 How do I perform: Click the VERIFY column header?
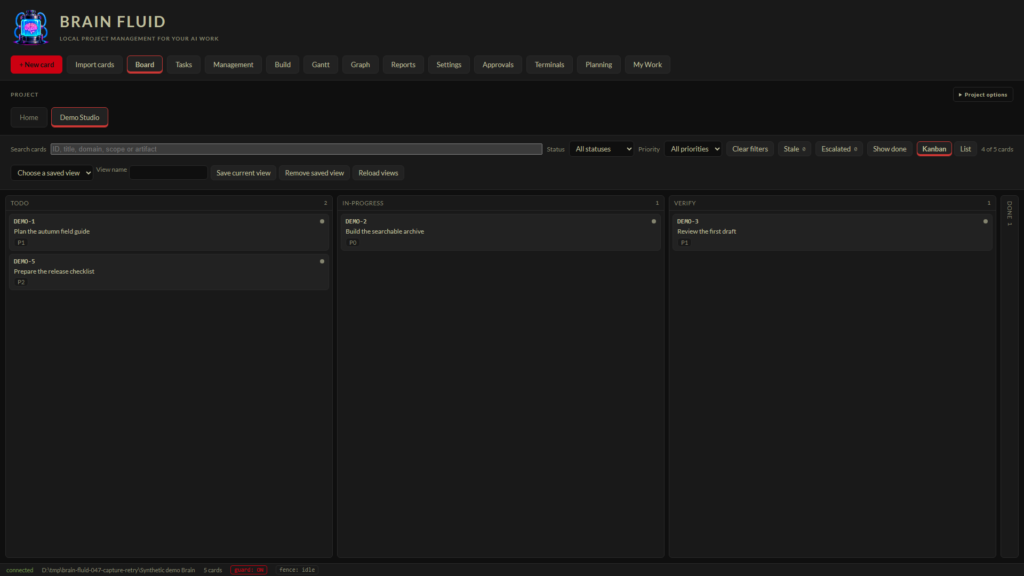pos(832,203)
